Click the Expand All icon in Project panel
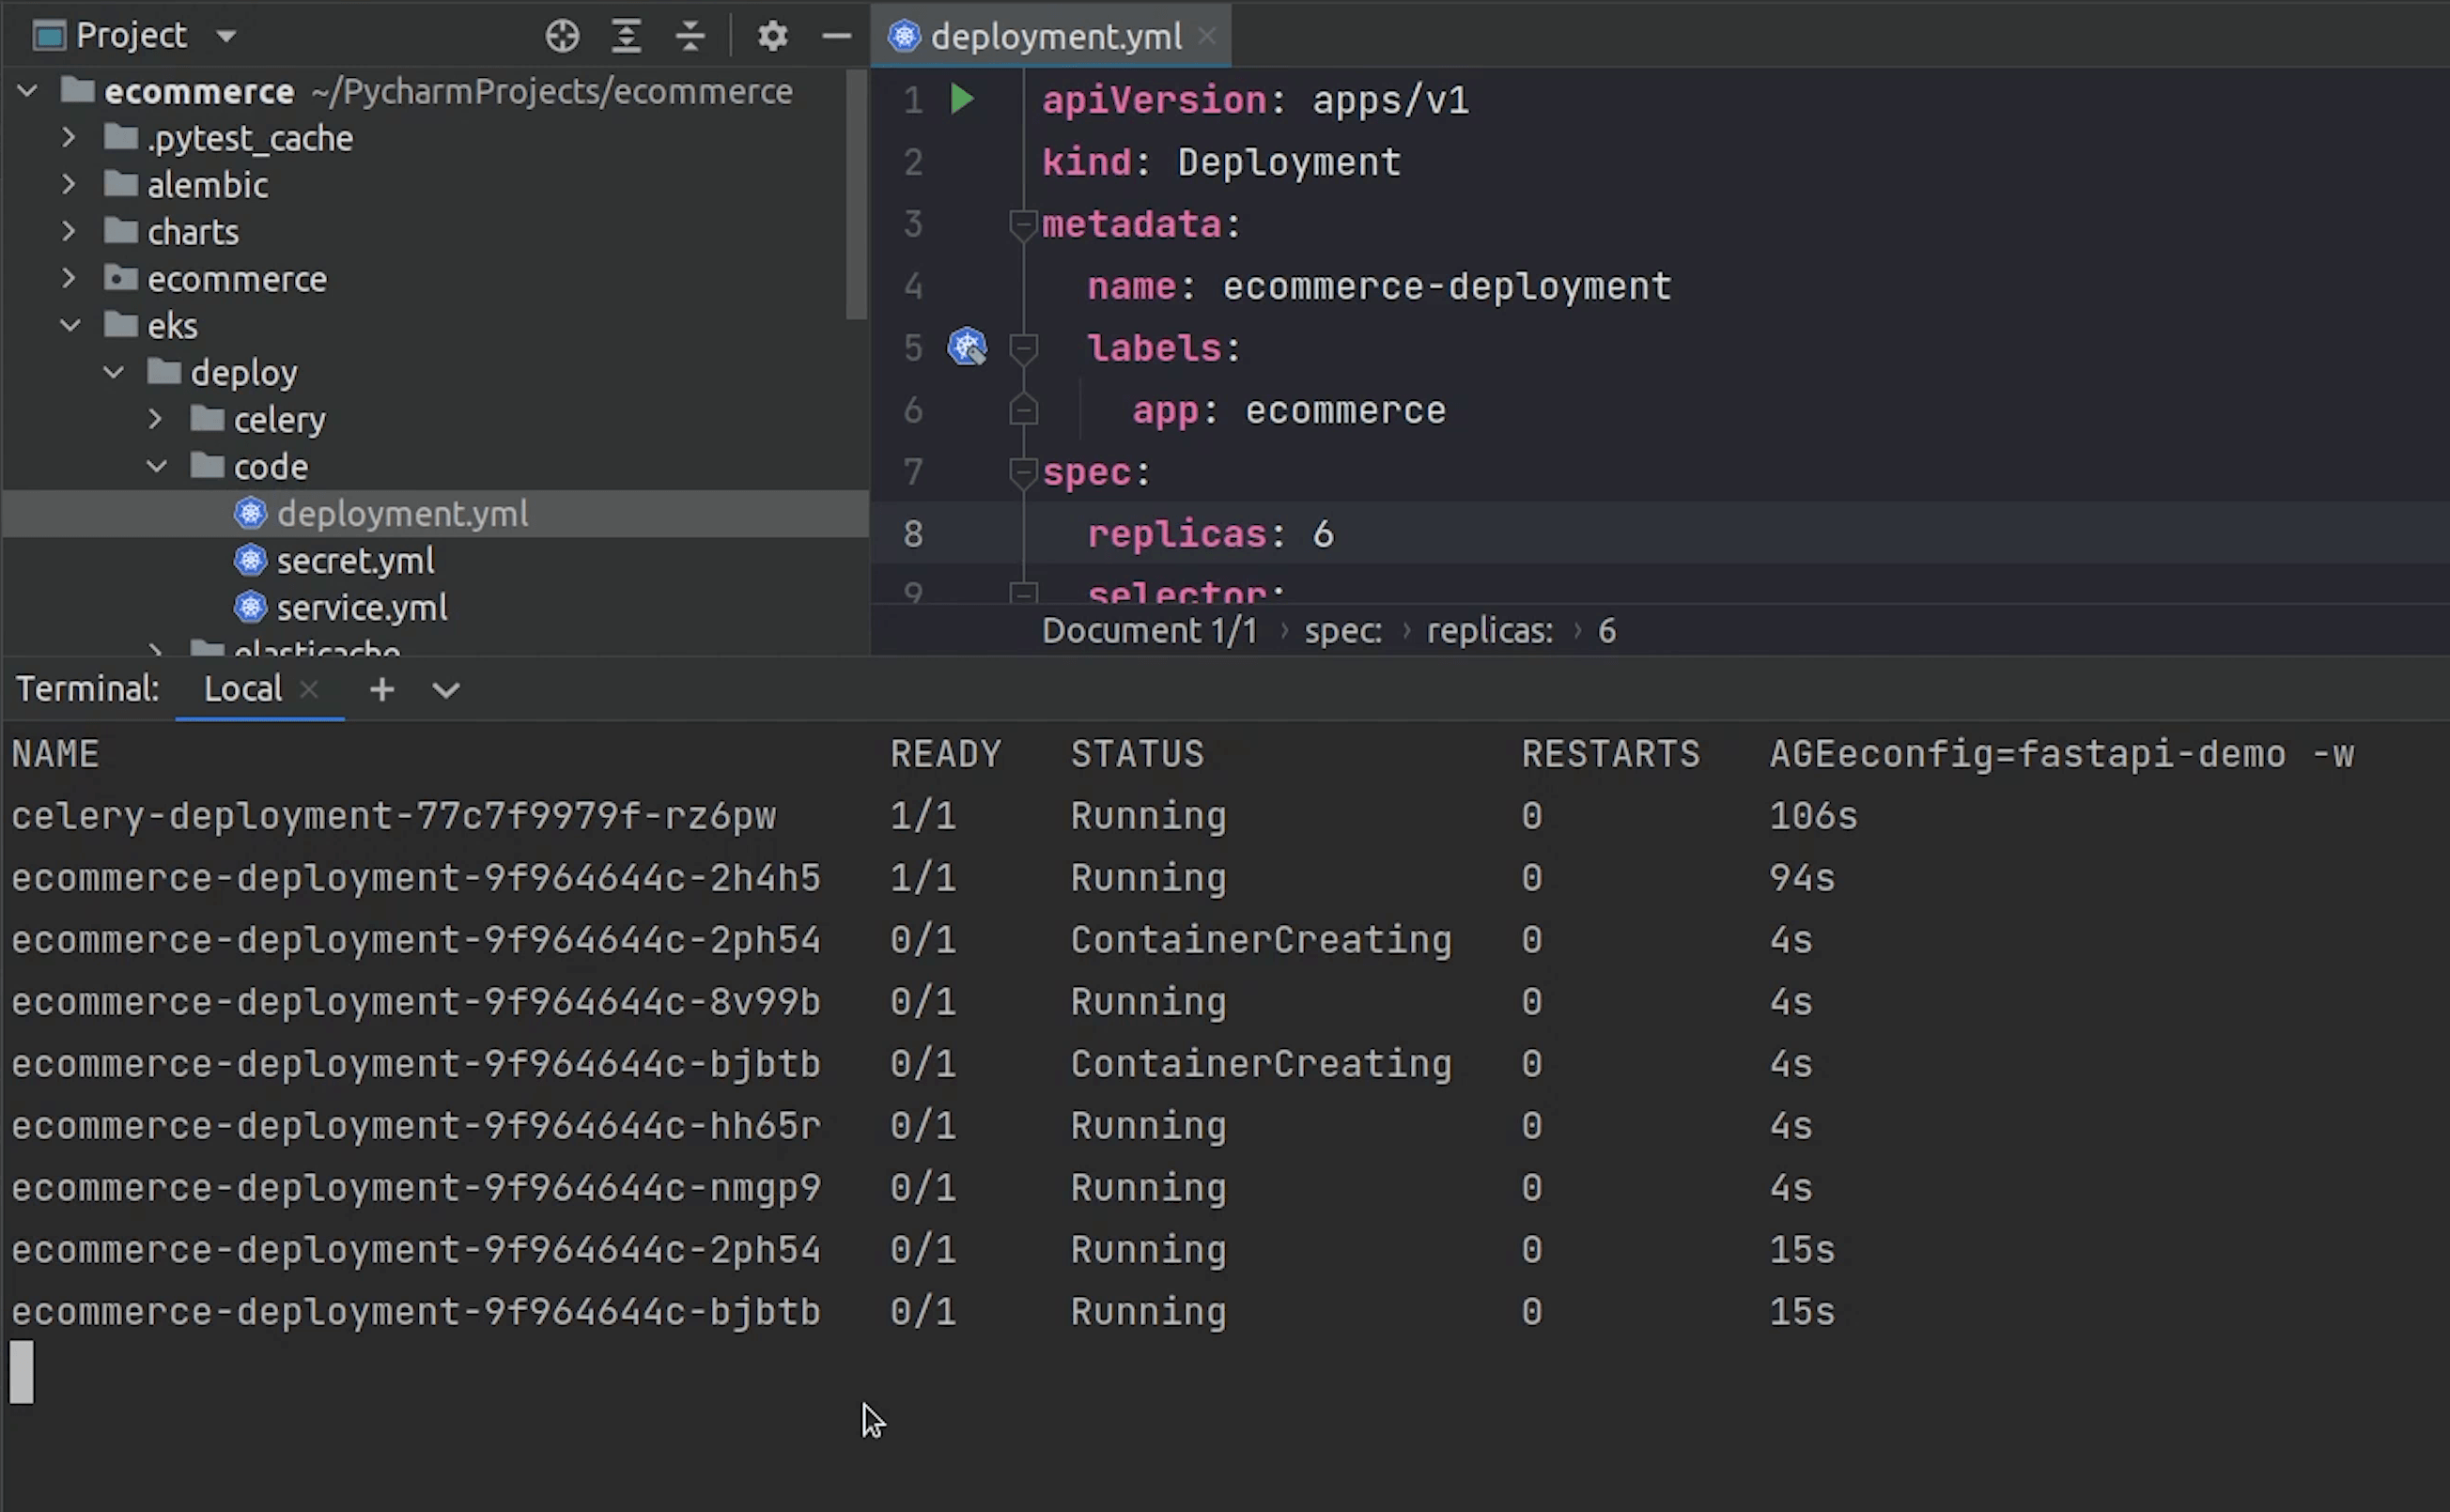The image size is (2450, 1512). tap(626, 36)
